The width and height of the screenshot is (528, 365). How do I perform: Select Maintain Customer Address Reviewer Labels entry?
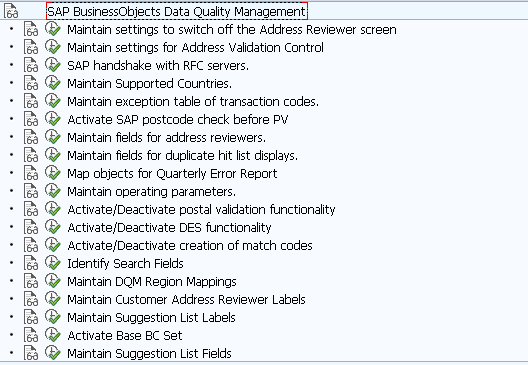186,299
